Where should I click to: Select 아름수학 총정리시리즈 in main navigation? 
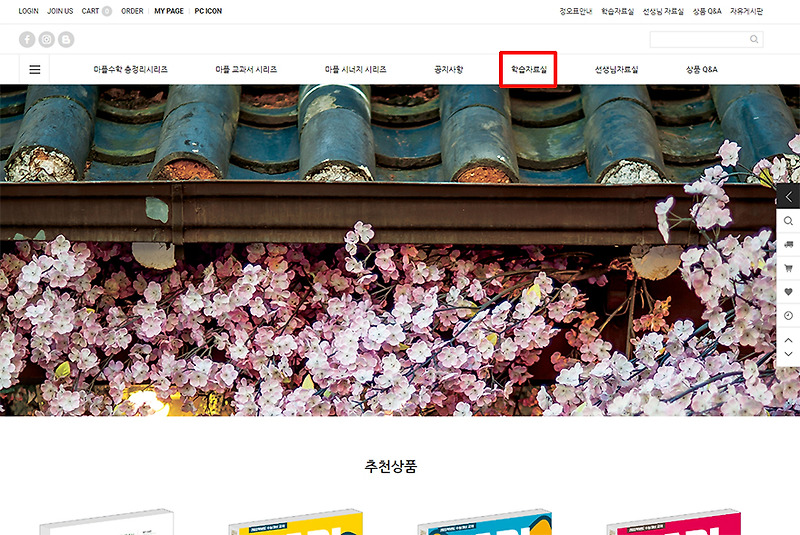tap(131, 69)
